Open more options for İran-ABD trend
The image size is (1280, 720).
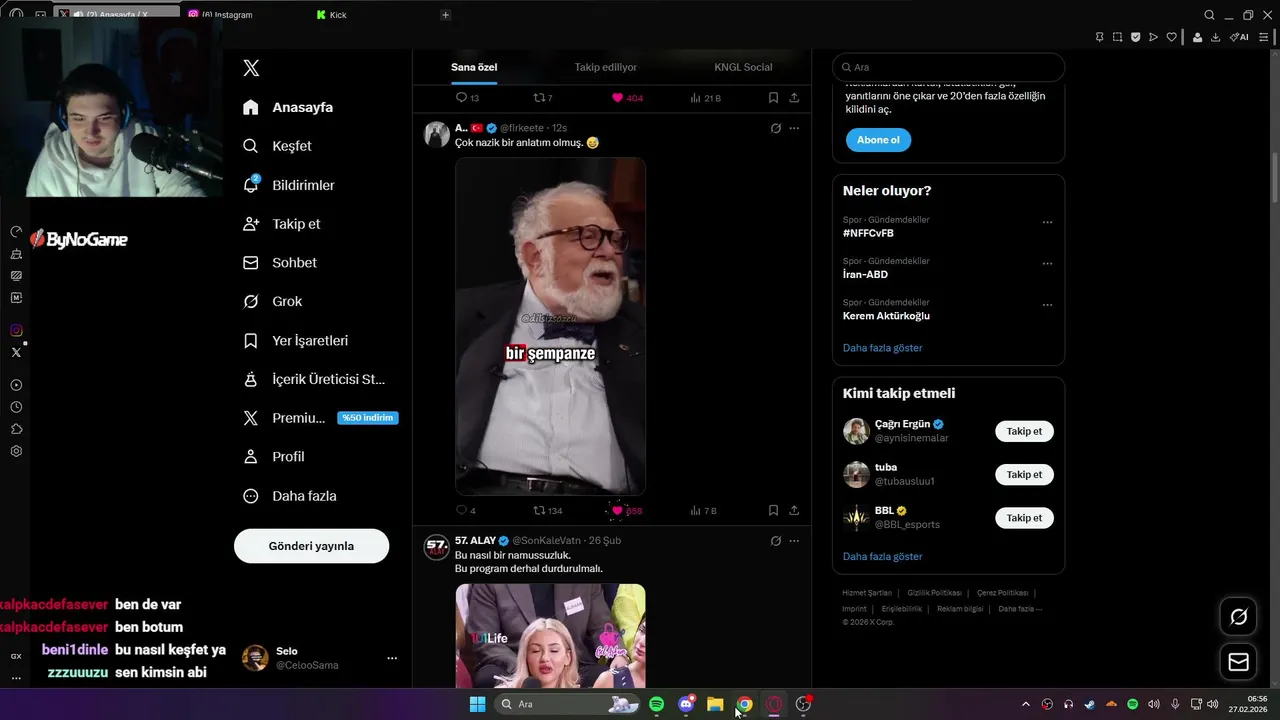click(1047, 264)
